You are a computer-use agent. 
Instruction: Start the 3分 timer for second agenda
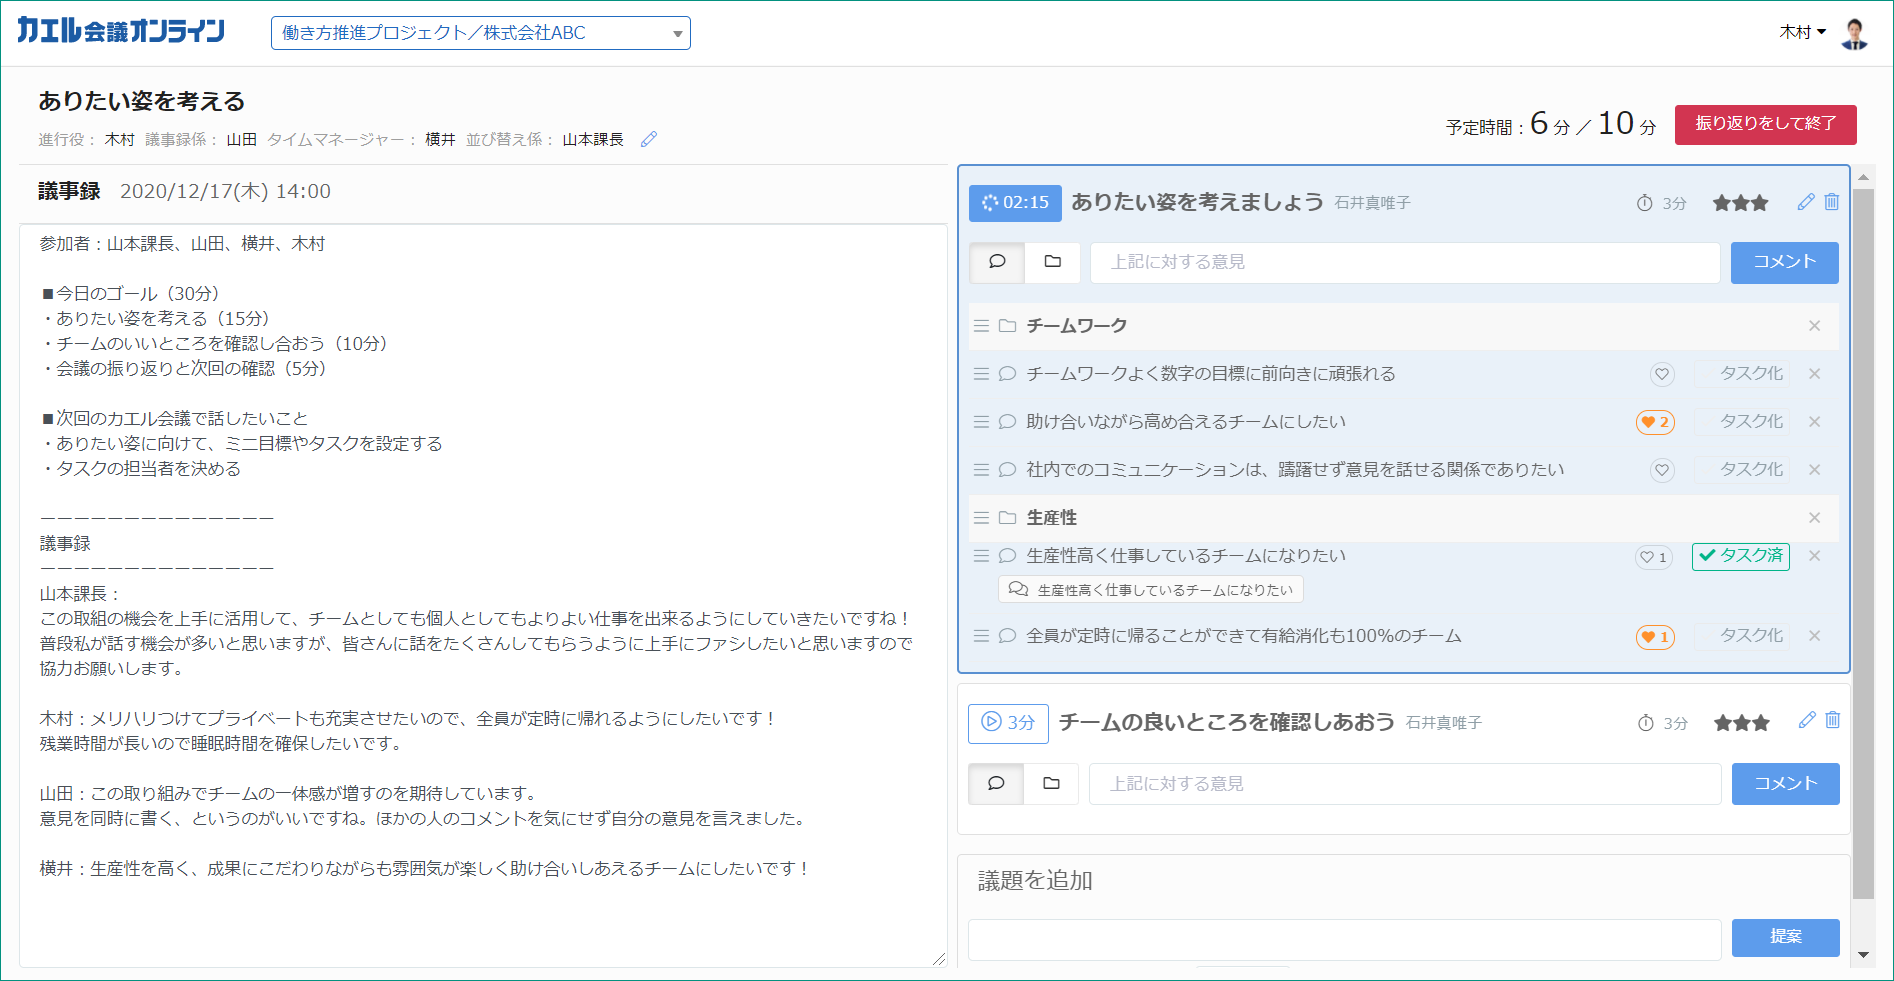(1008, 723)
